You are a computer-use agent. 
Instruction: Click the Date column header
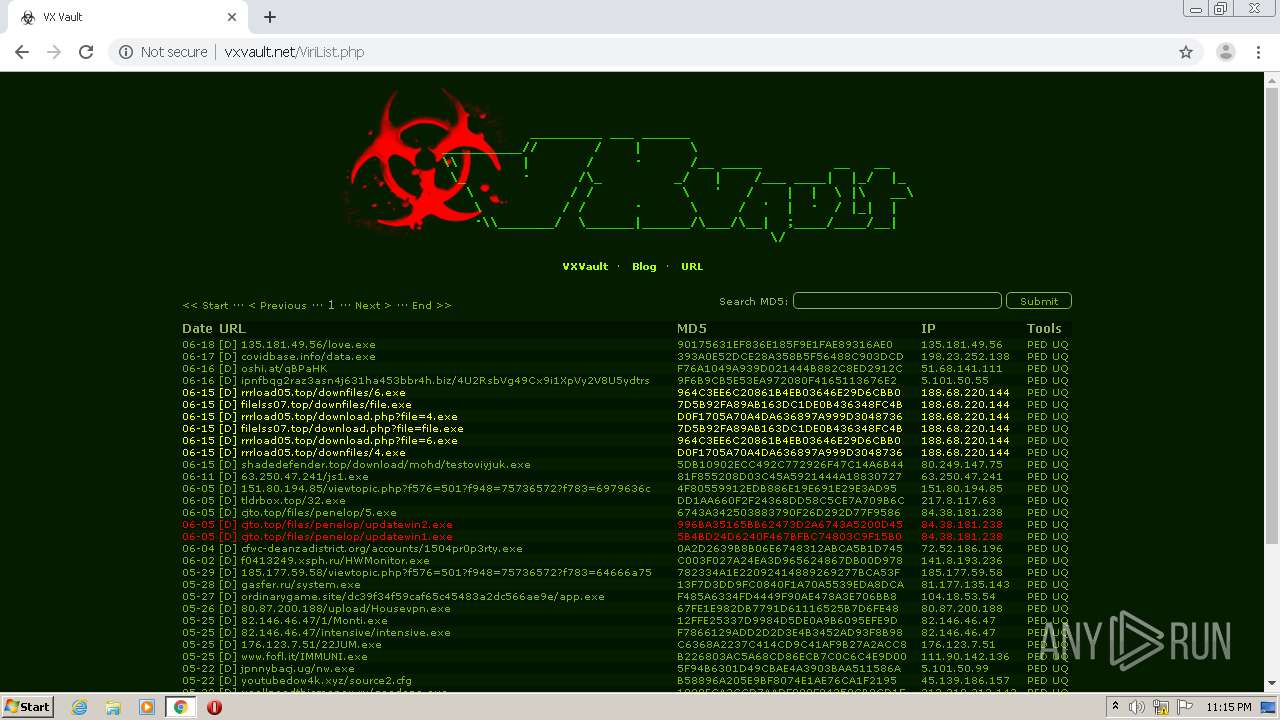[197, 328]
